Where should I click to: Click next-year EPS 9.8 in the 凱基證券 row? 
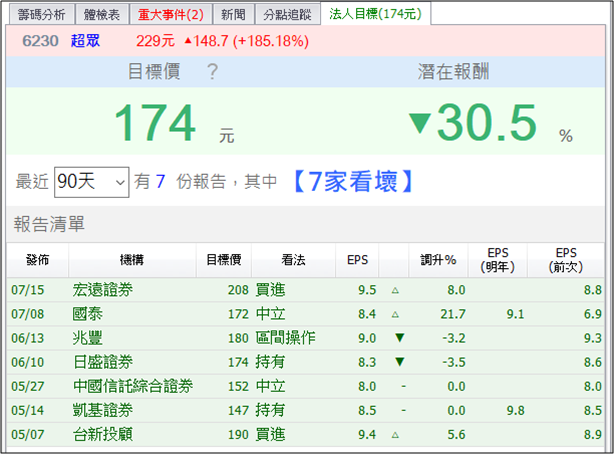pos(515,410)
